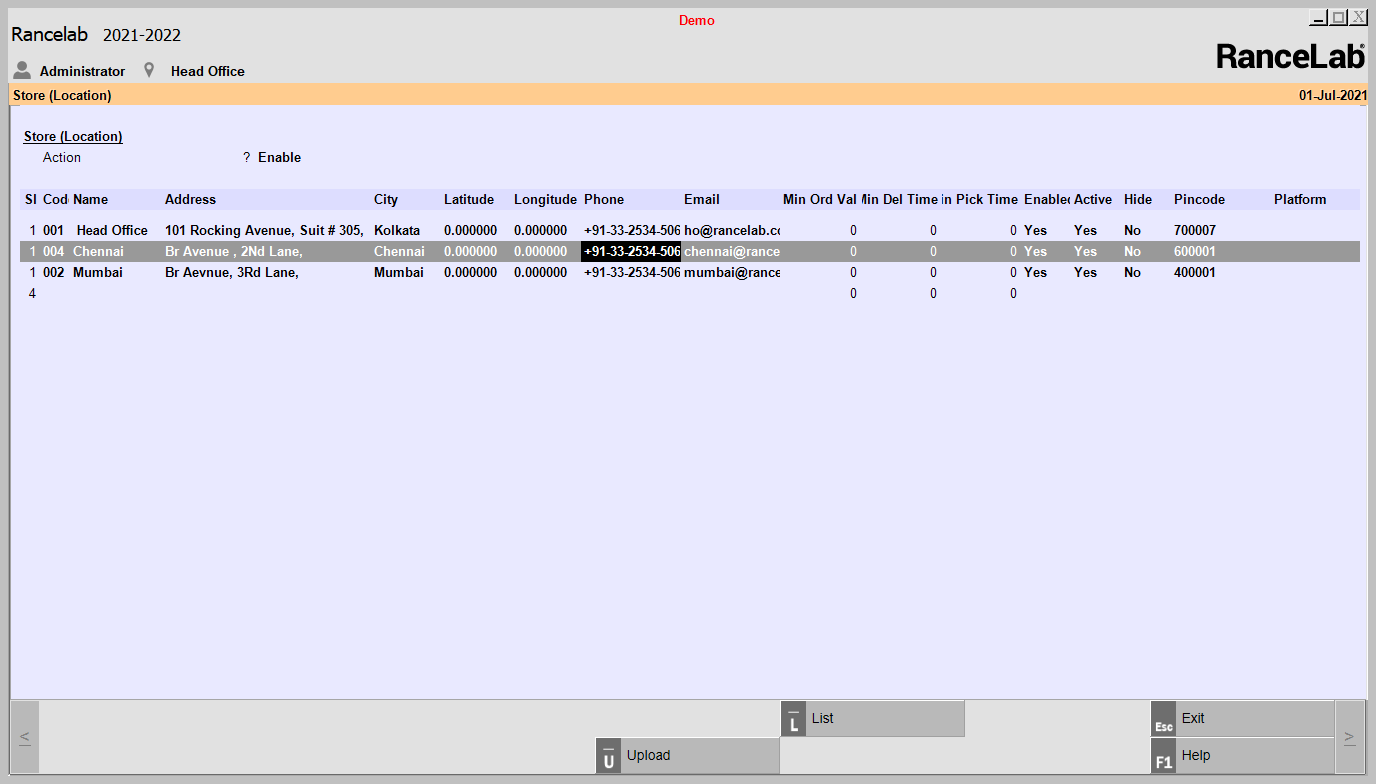
Task: Click the Pincode column header
Action: [x=1199, y=200]
